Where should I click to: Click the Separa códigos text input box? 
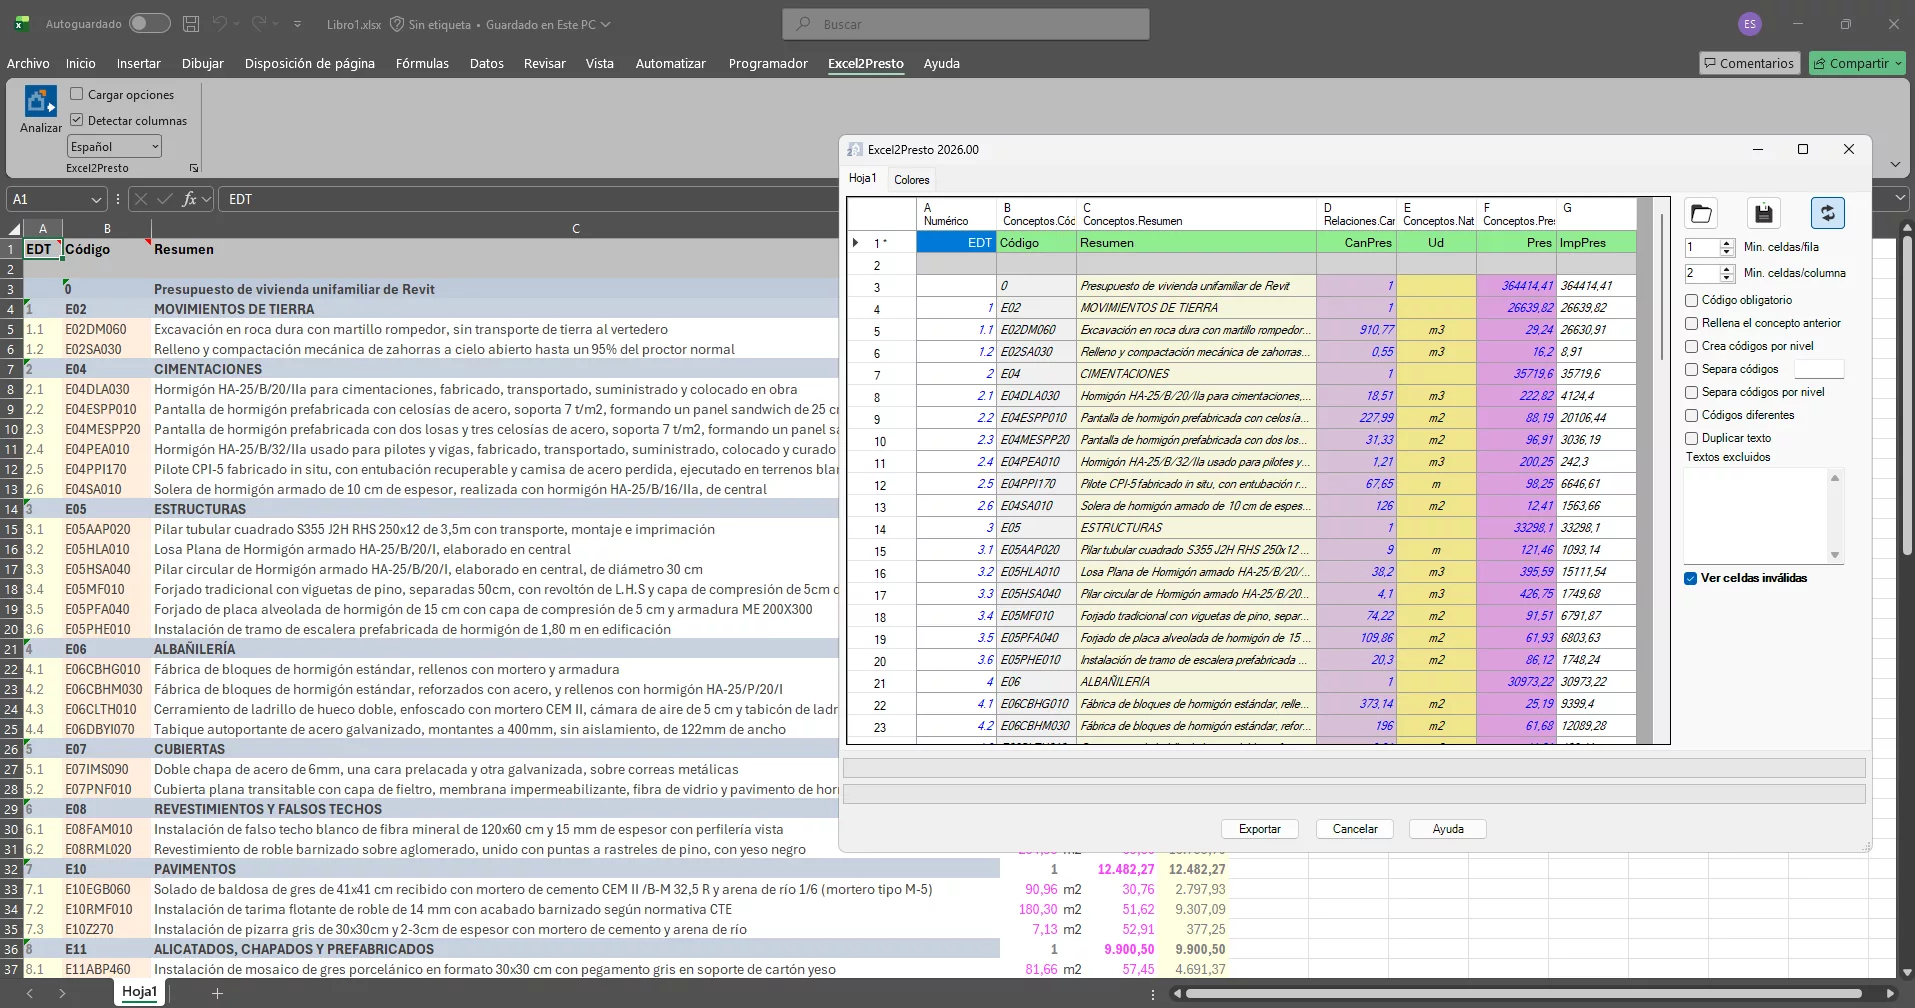(x=1819, y=369)
